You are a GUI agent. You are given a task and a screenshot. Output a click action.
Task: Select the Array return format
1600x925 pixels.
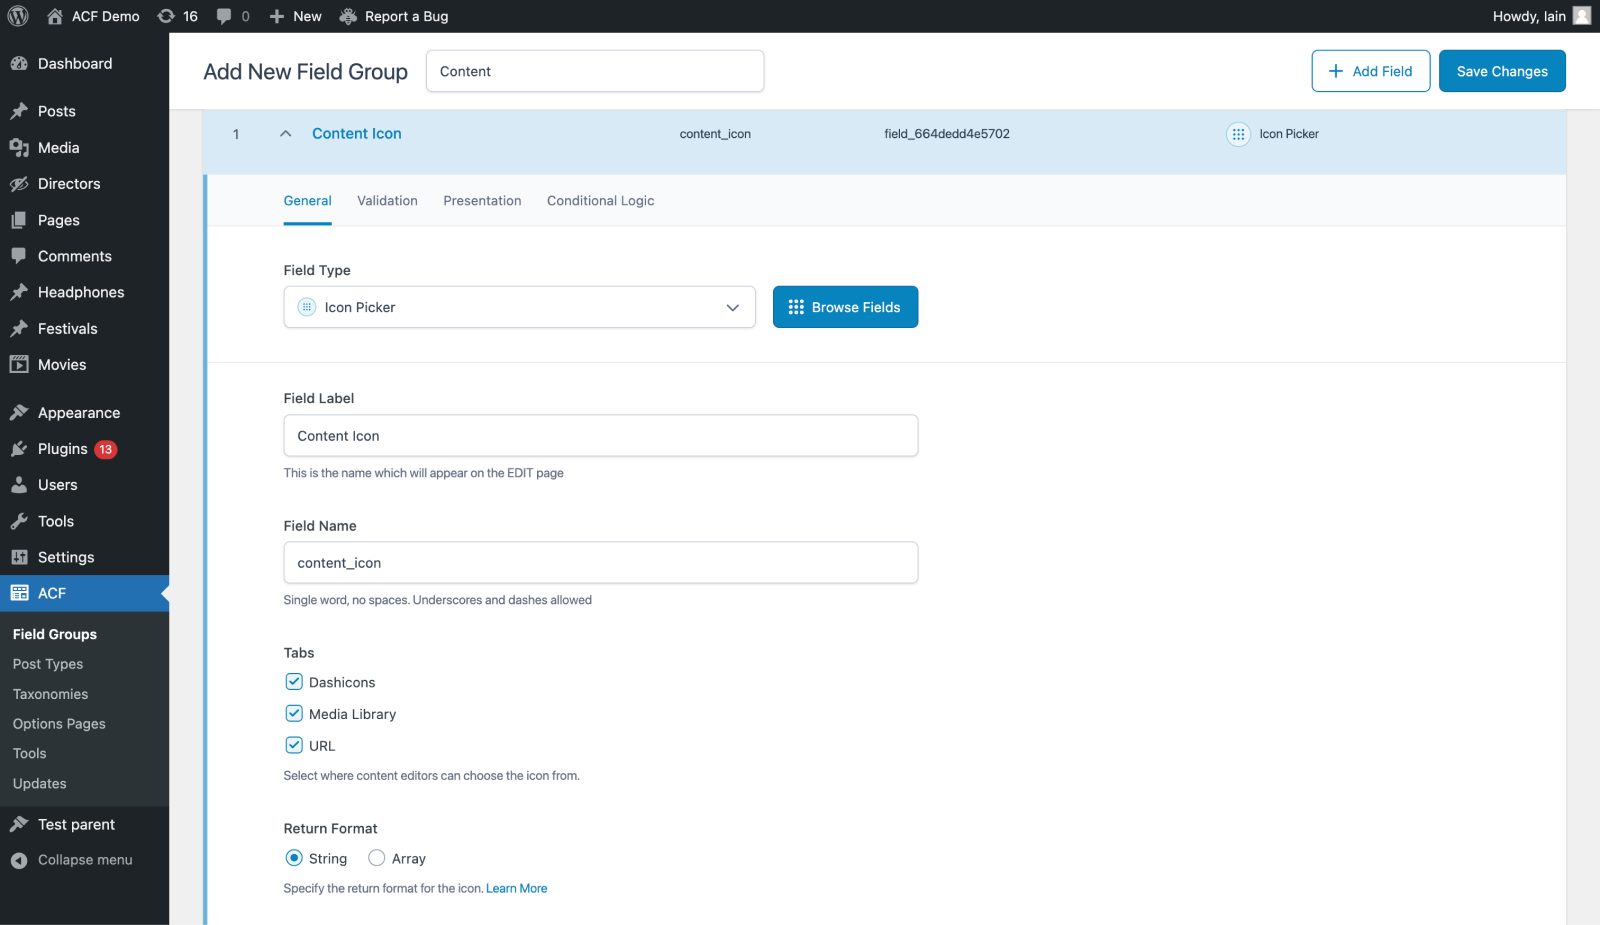click(x=377, y=858)
